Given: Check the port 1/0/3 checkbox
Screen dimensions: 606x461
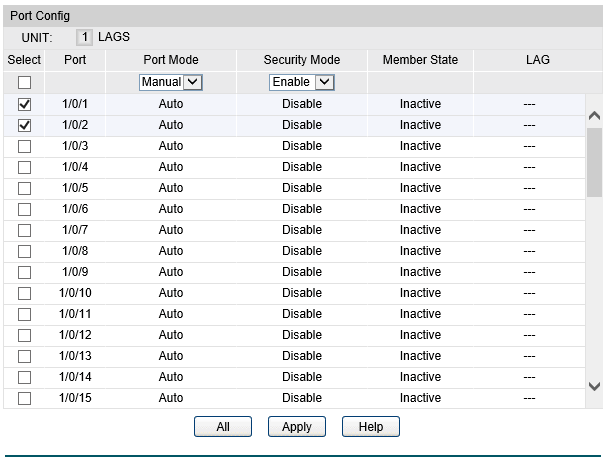Looking at the screenshot, I should click(24, 146).
